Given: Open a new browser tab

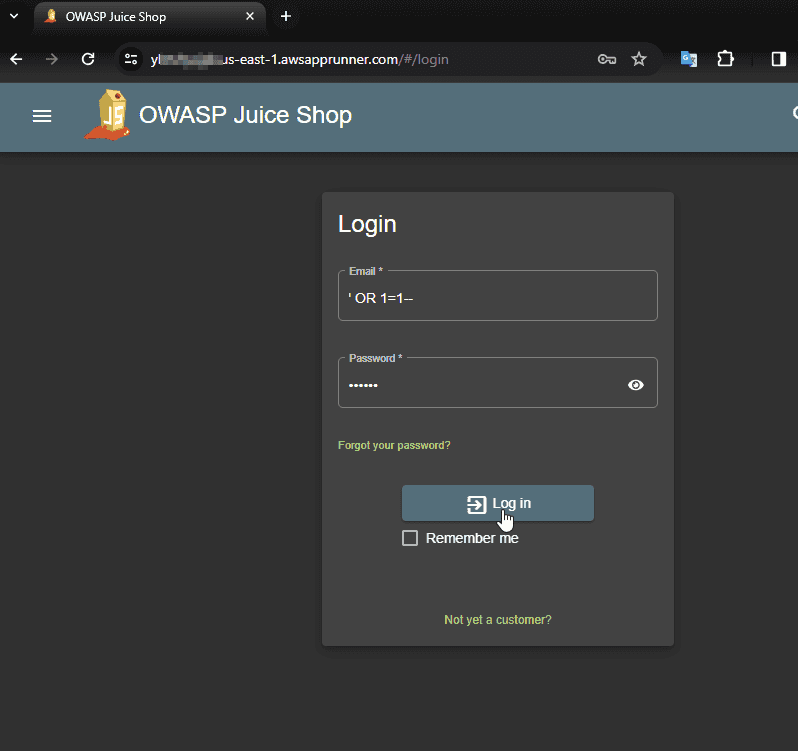Looking at the screenshot, I should [286, 17].
